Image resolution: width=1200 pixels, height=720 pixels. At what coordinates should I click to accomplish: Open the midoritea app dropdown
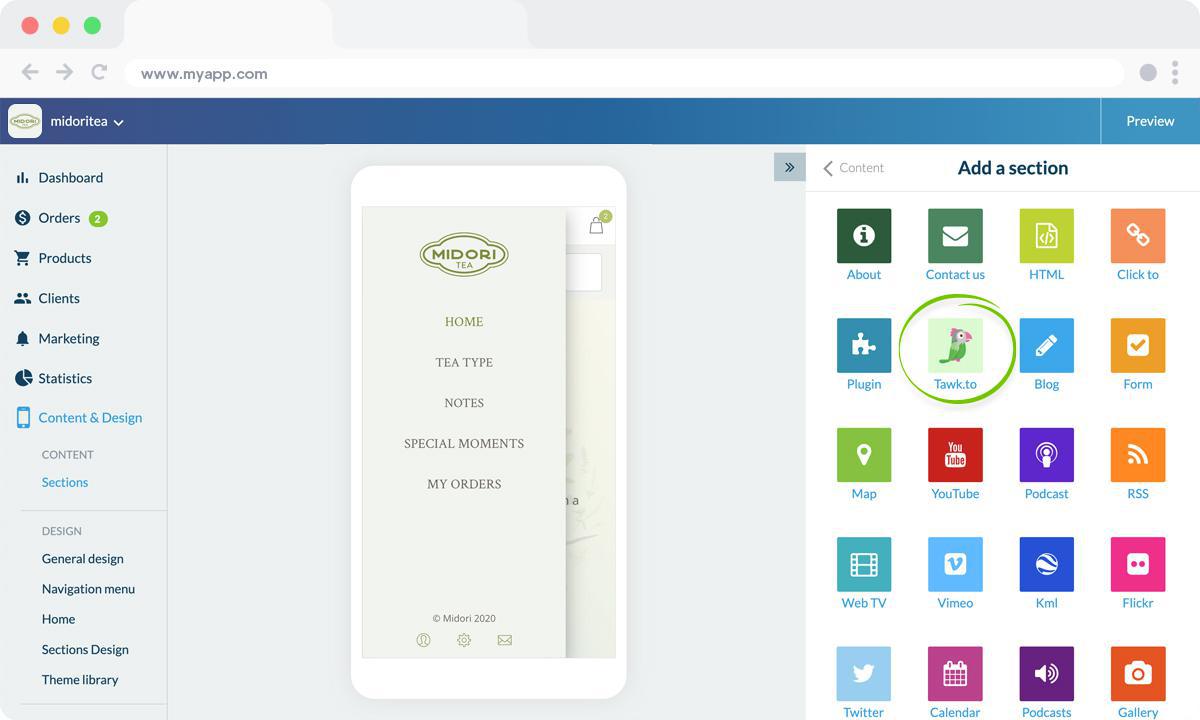pyautogui.click(x=87, y=122)
